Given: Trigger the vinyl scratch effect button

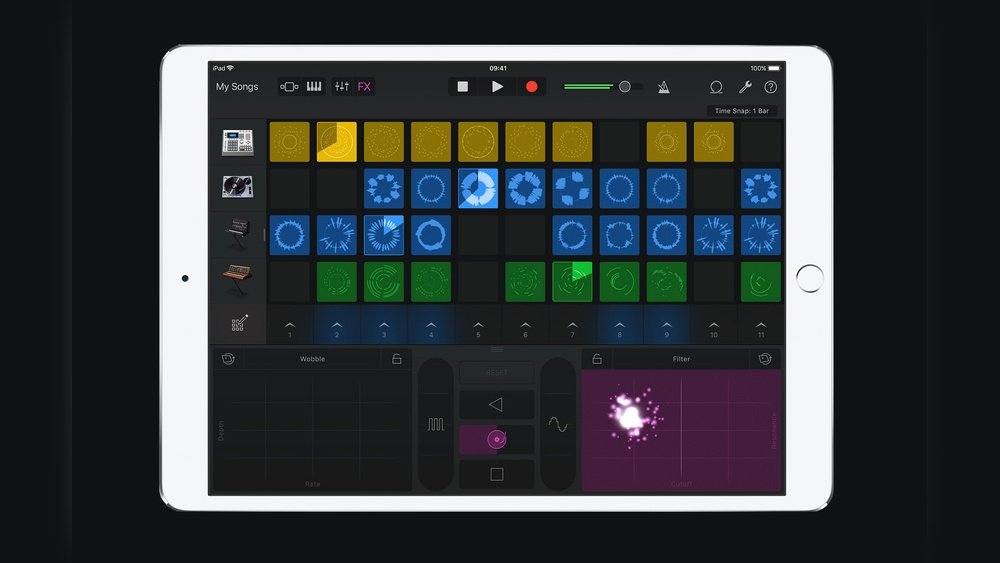Looking at the screenshot, I should pyautogui.click(x=497, y=439).
